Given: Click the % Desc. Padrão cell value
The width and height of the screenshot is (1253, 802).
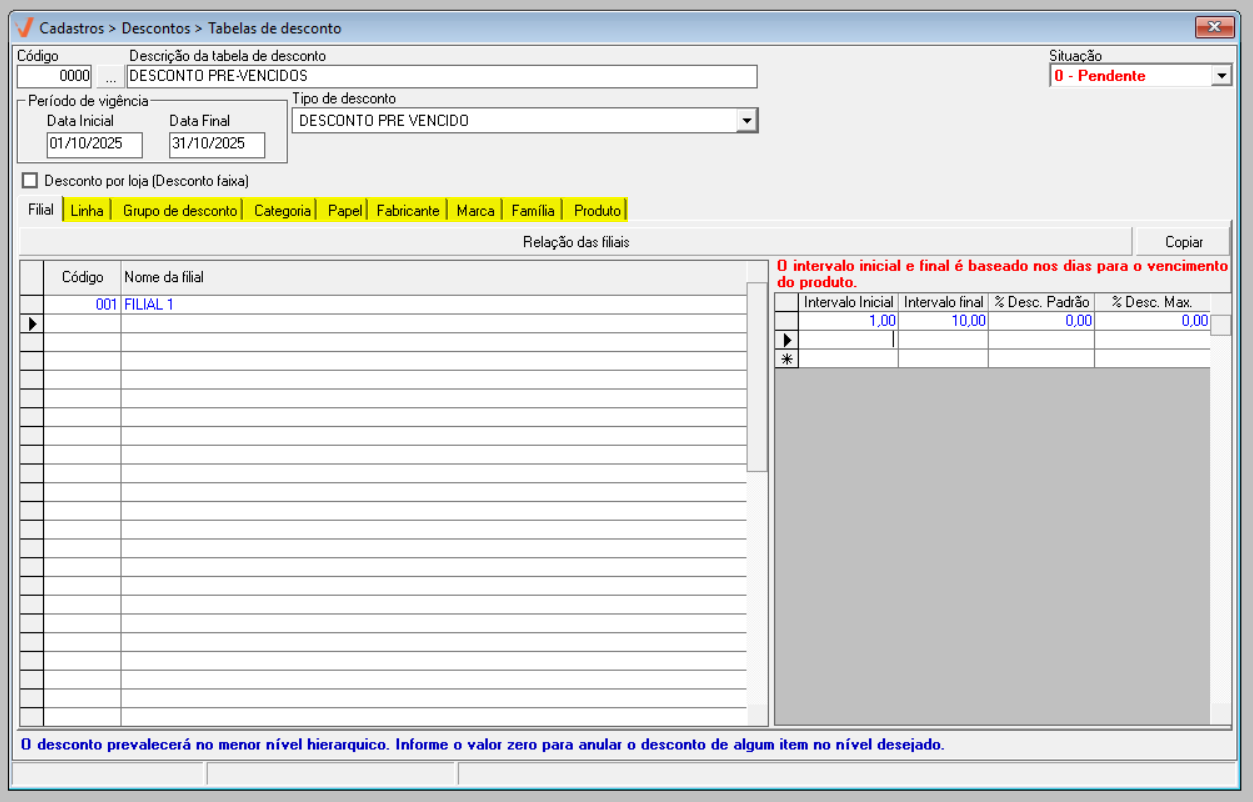Looking at the screenshot, I should pos(1040,321).
